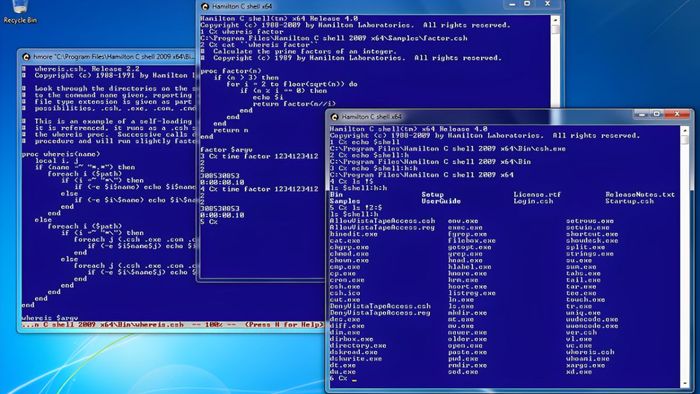Click the 'Login.csh' entry
Screen dimensions: 700x394
point(533,201)
